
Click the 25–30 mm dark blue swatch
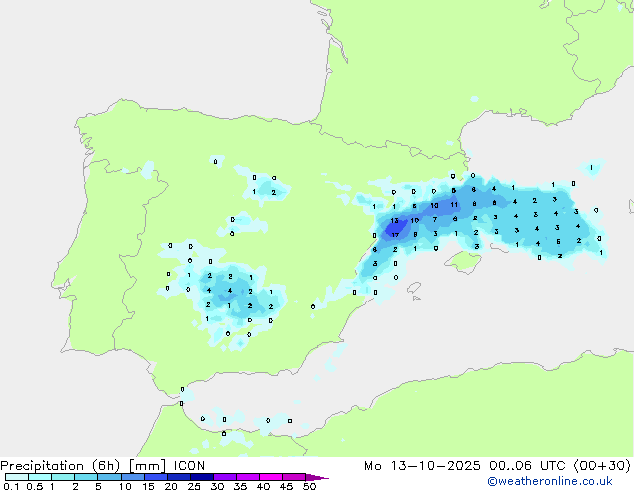click(202, 477)
